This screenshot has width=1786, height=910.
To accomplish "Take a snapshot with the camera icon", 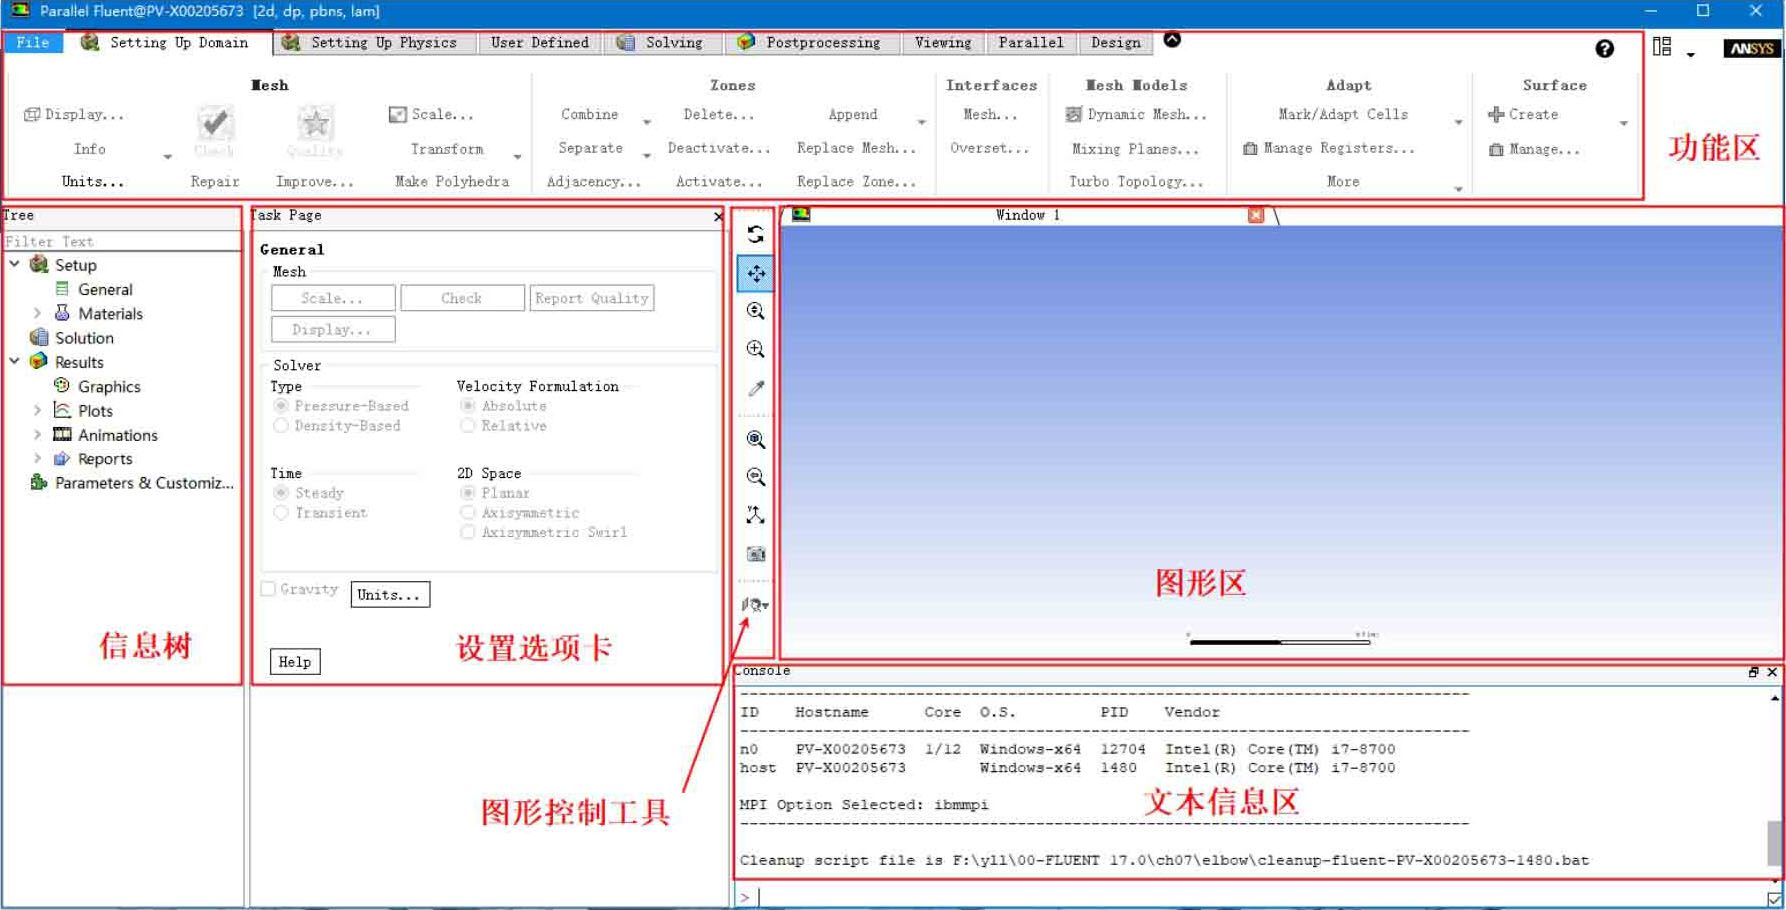I will (755, 554).
